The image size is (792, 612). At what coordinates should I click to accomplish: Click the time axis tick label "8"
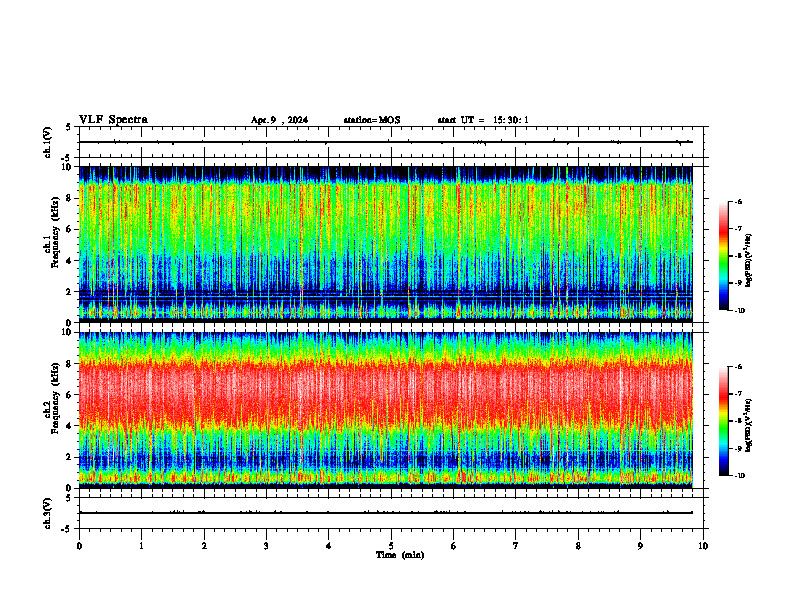click(578, 546)
